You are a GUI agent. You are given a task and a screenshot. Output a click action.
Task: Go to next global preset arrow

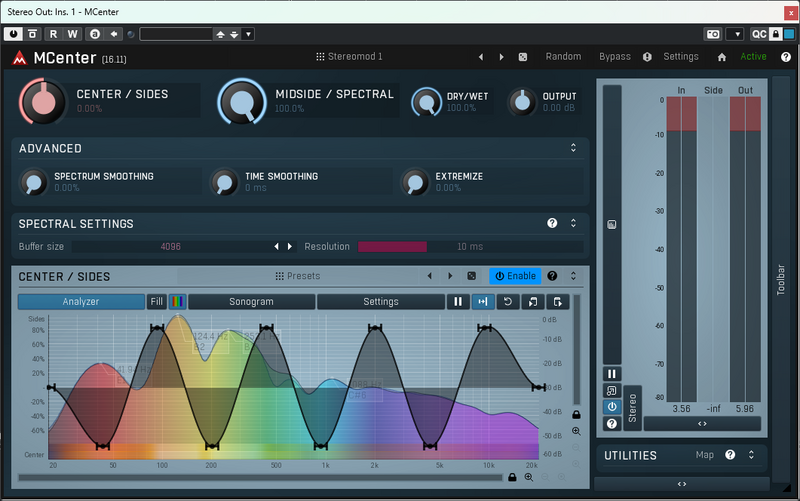coord(501,57)
